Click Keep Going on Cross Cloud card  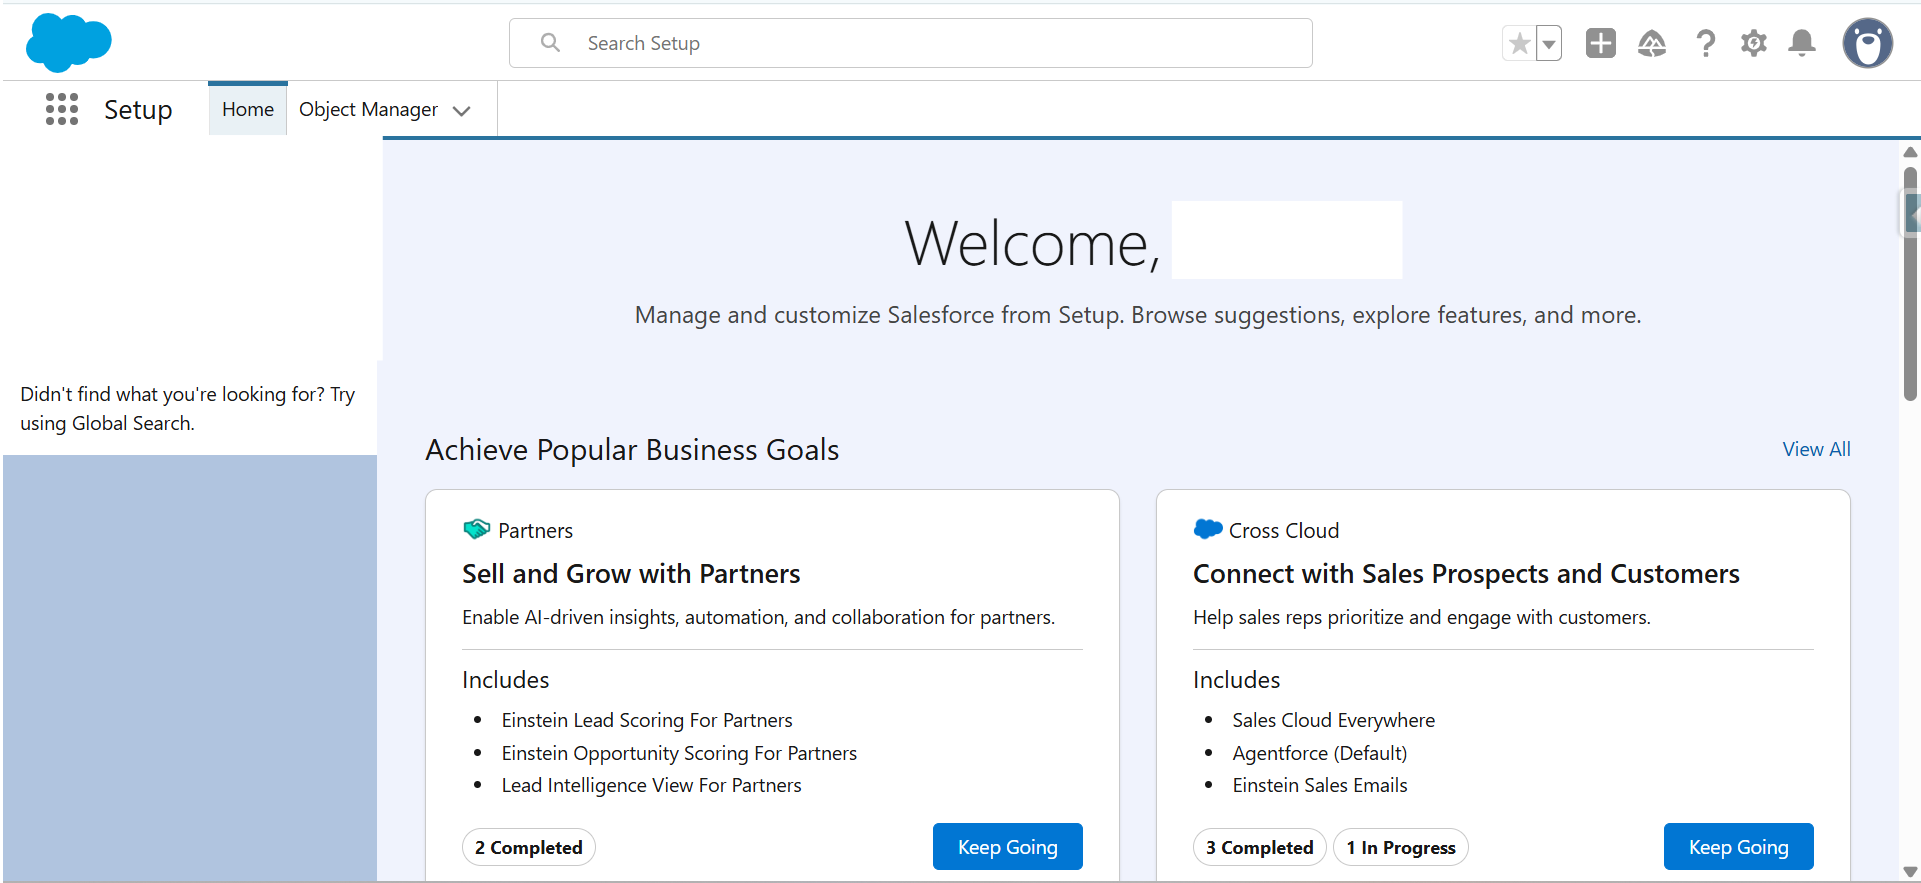pyautogui.click(x=1738, y=847)
